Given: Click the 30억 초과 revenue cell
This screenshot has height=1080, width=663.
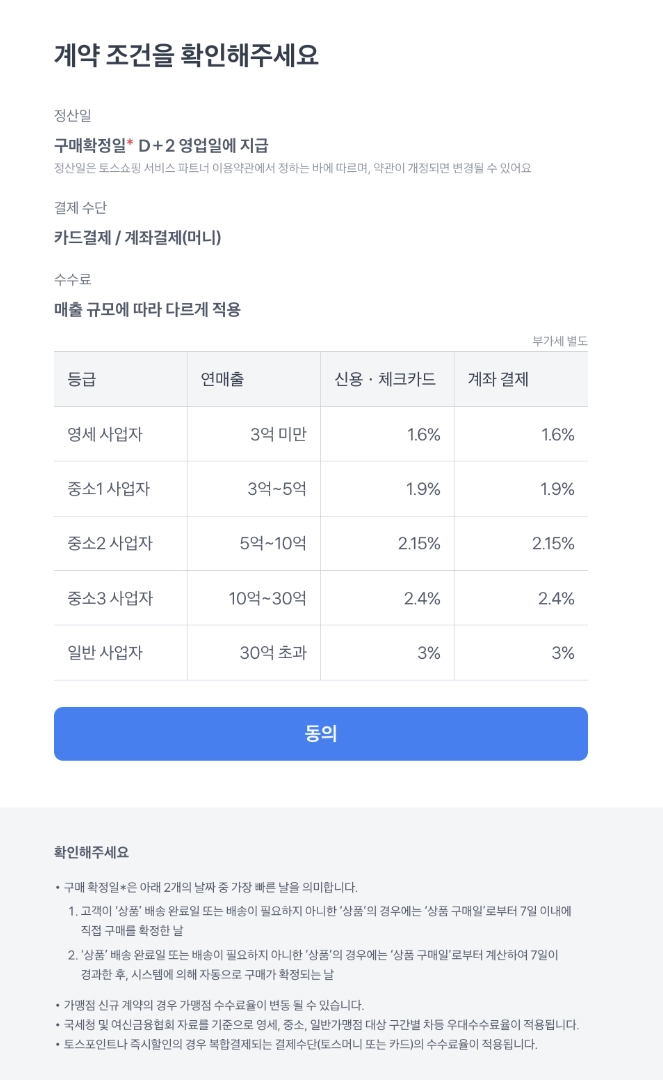Looking at the screenshot, I should (273, 653).
